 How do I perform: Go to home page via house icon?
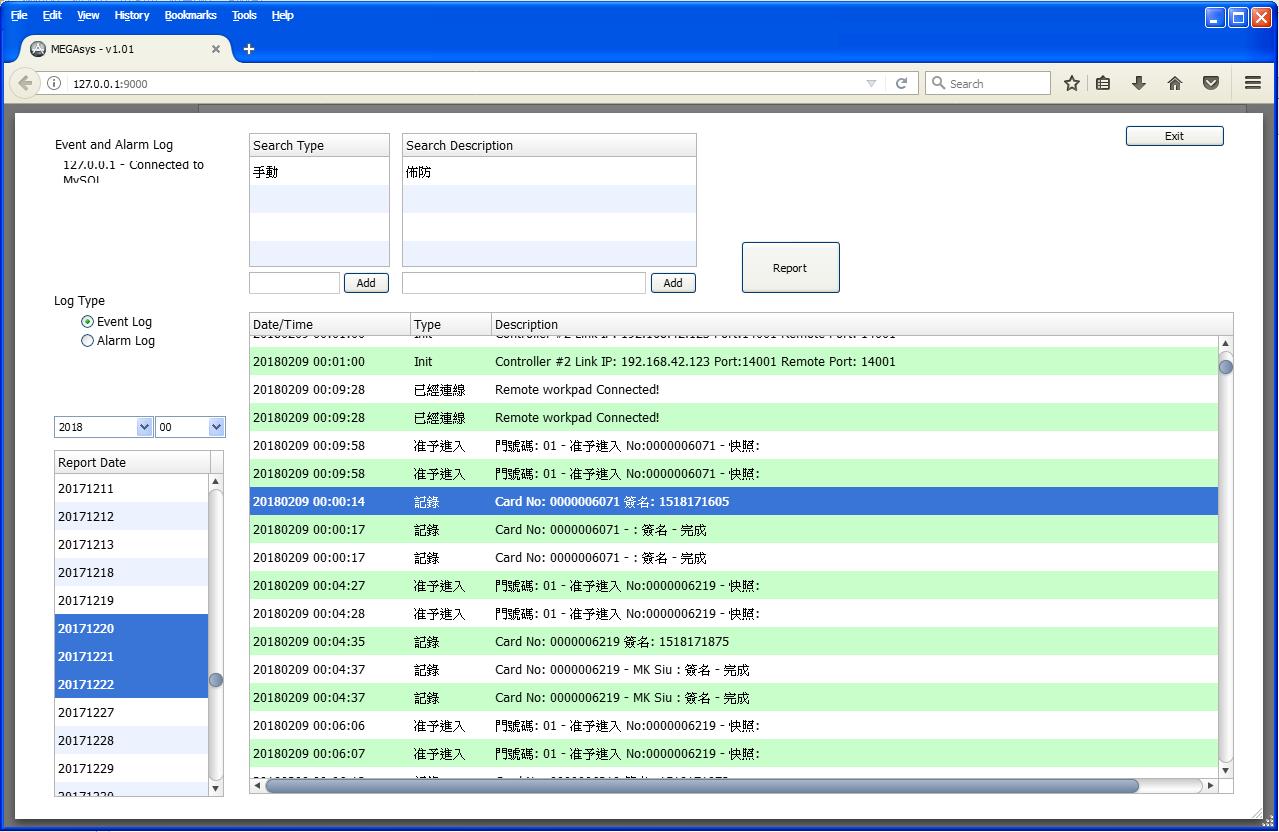1175,84
